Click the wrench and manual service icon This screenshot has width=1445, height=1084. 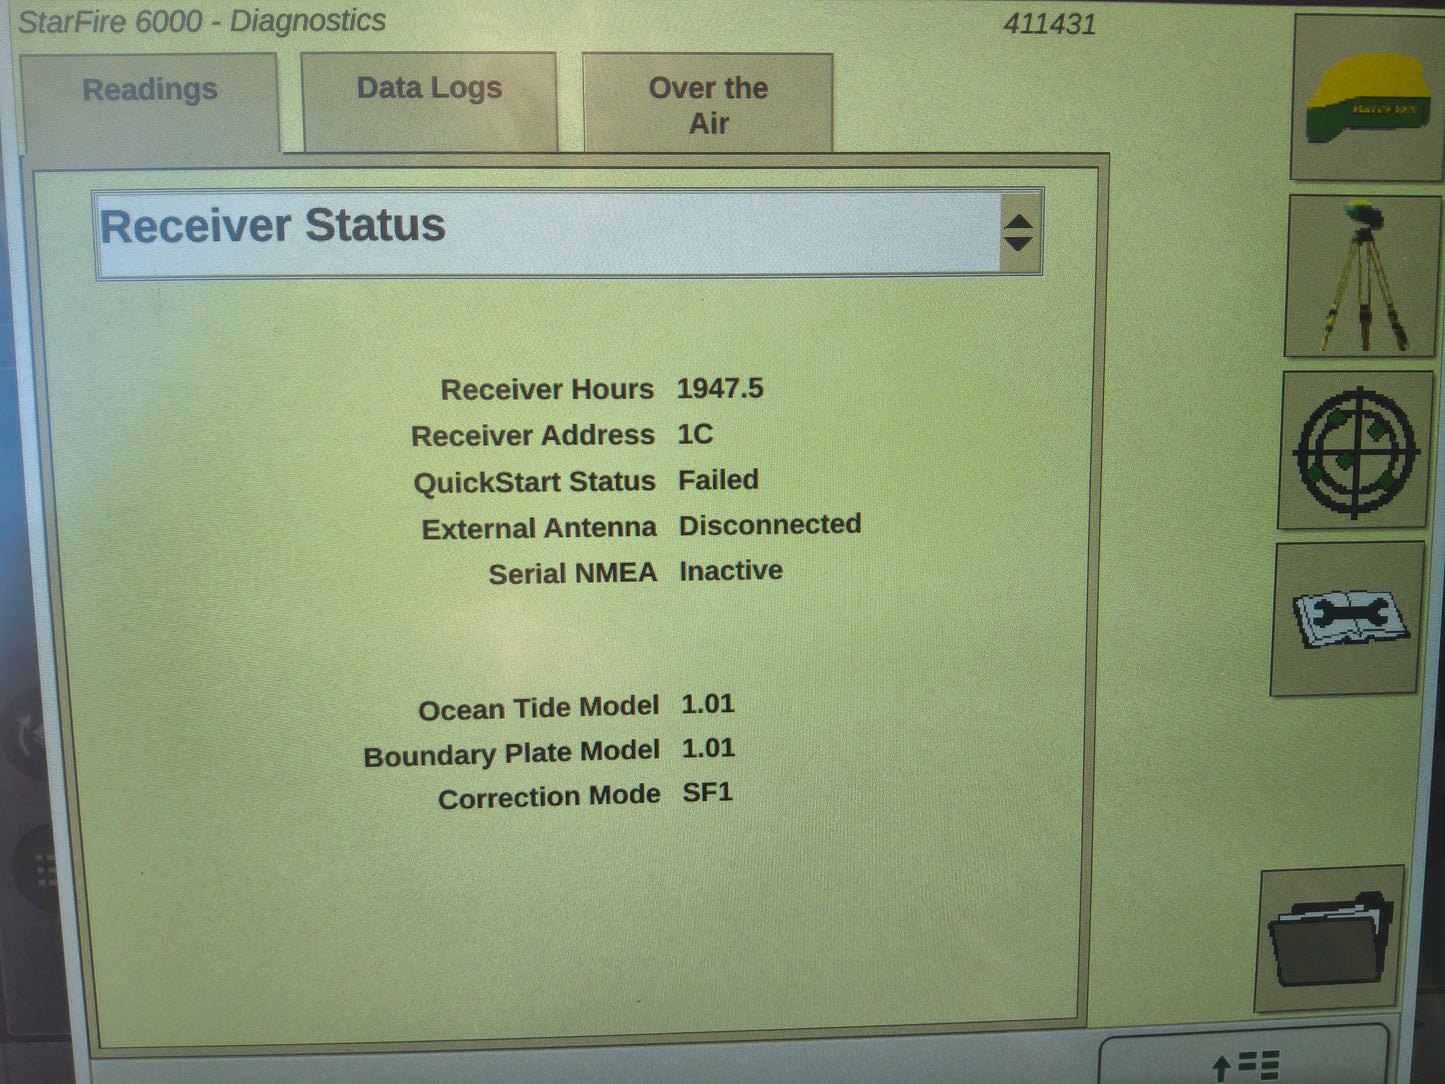coord(1350,618)
